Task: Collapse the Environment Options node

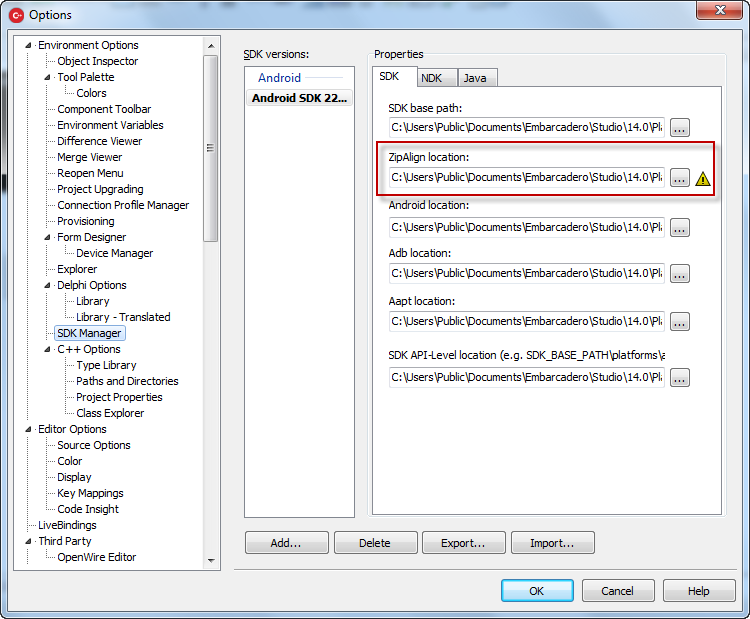Action: 28,45
